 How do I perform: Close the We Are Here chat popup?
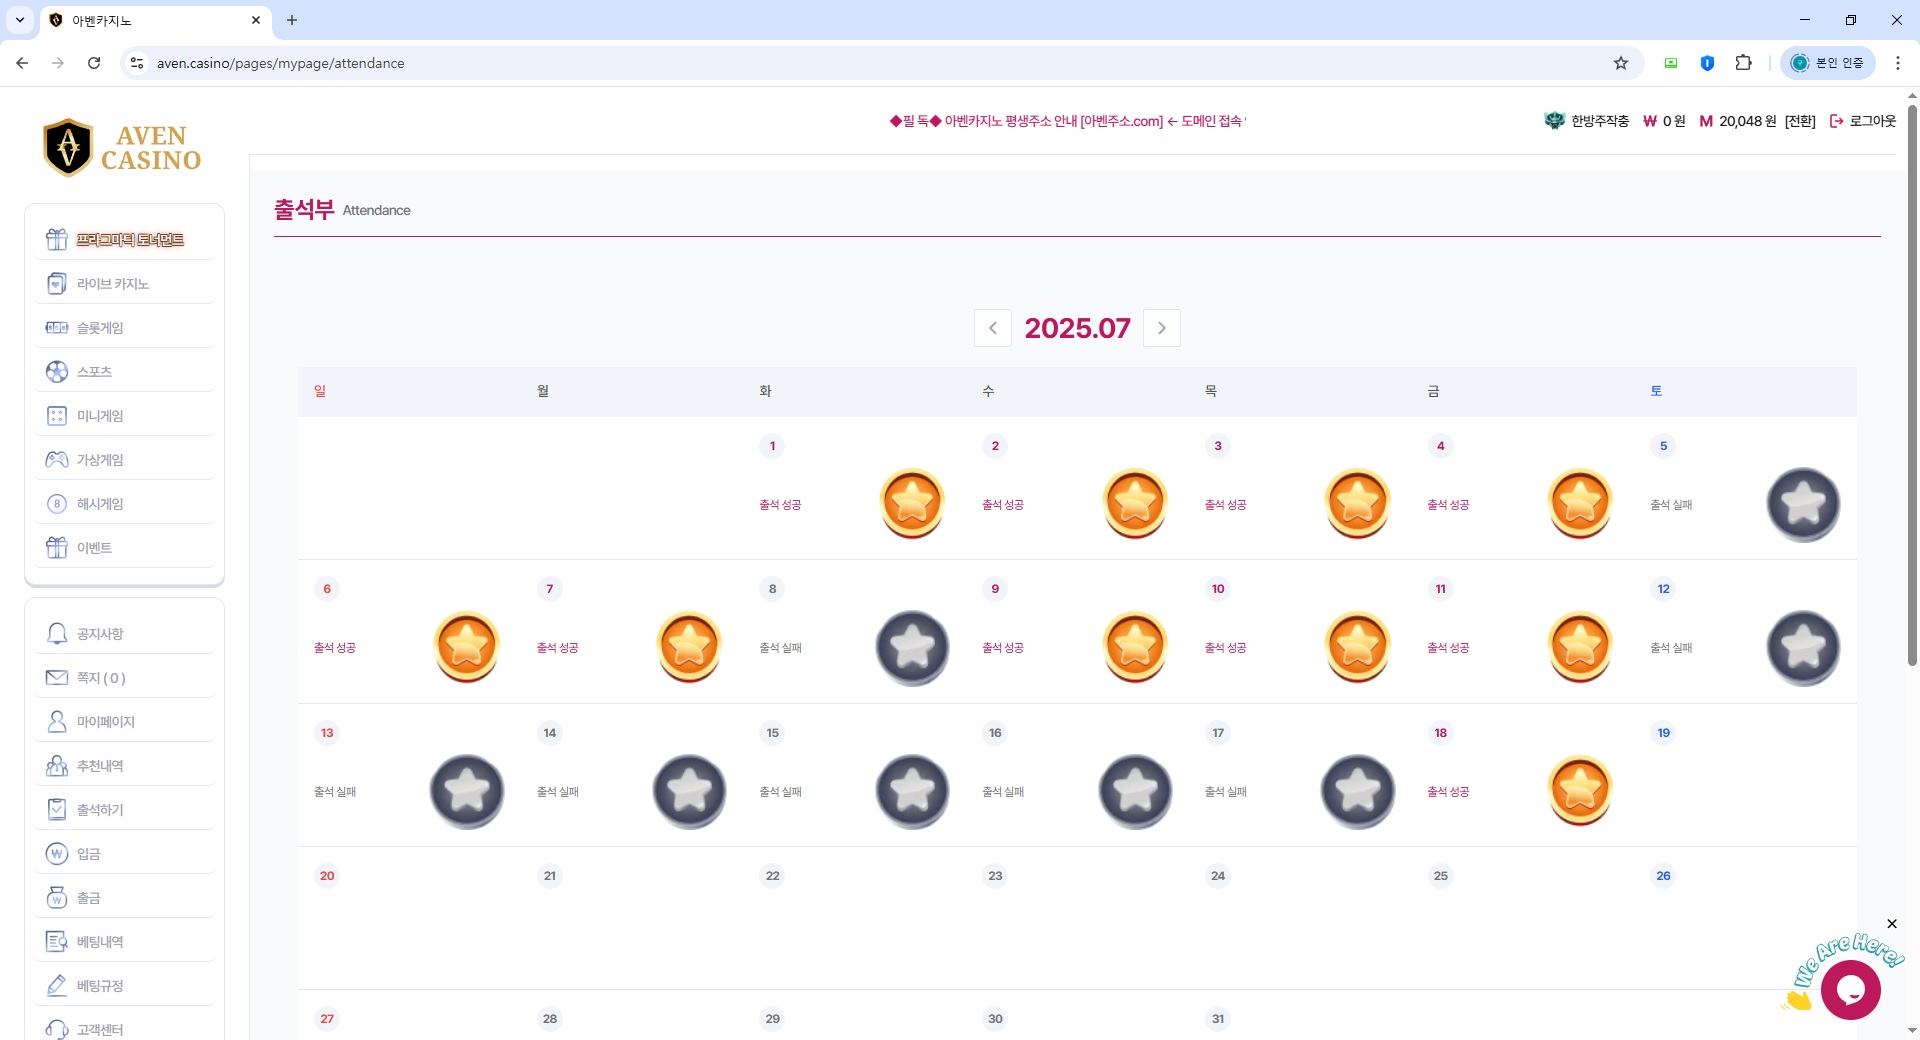(1892, 924)
